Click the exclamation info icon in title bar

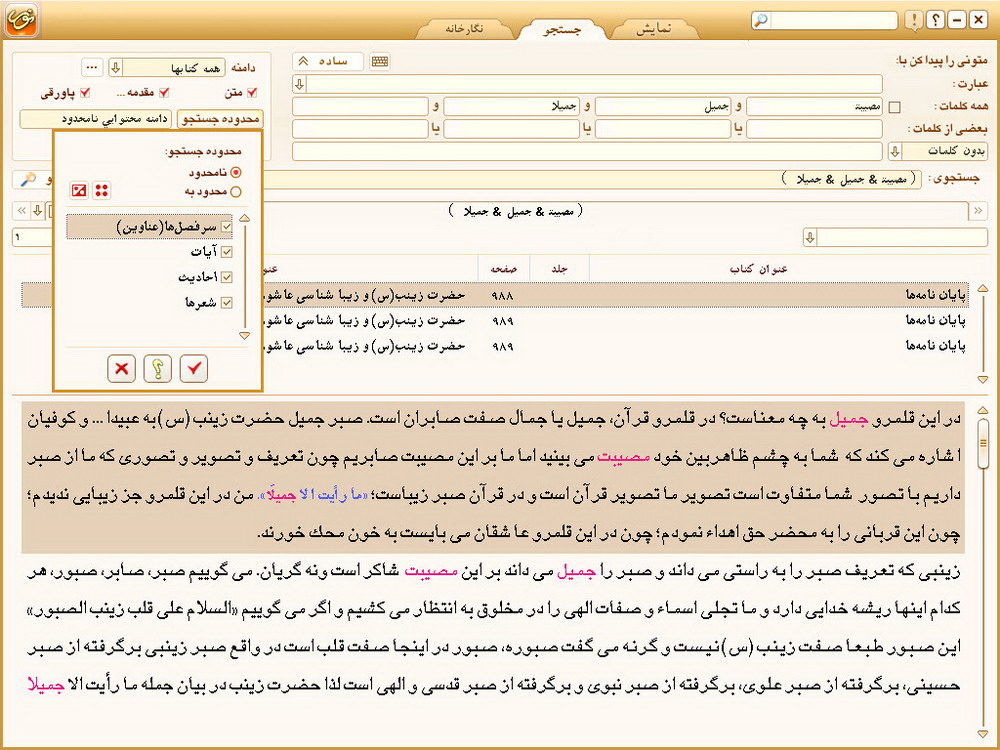[x=912, y=20]
